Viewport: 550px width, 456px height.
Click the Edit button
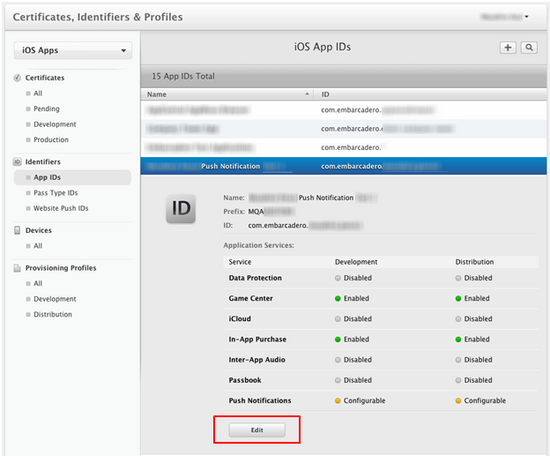[x=257, y=430]
